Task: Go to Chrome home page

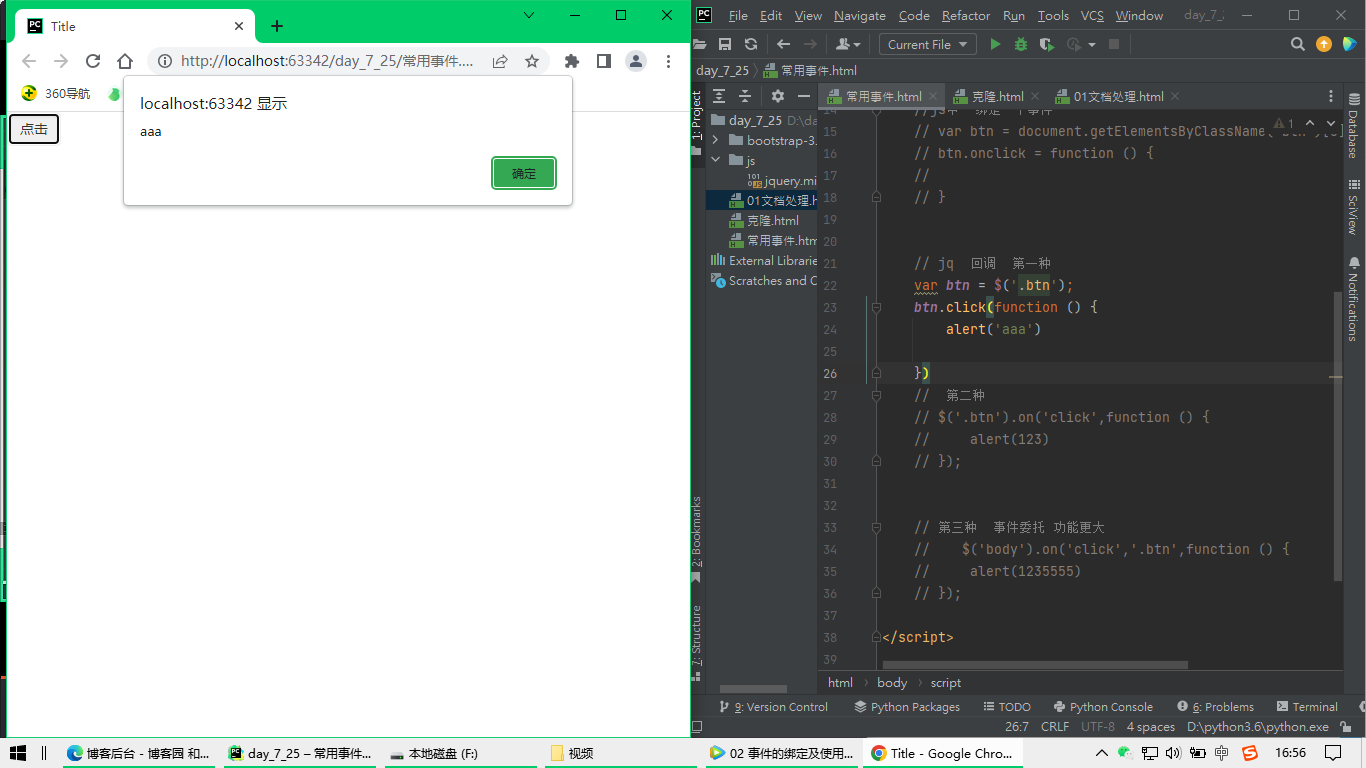Action: [x=125, y=61]
